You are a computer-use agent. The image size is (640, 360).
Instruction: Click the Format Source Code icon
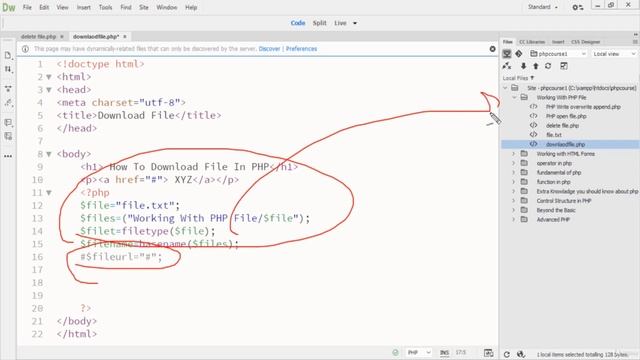[x=8, y=103]
